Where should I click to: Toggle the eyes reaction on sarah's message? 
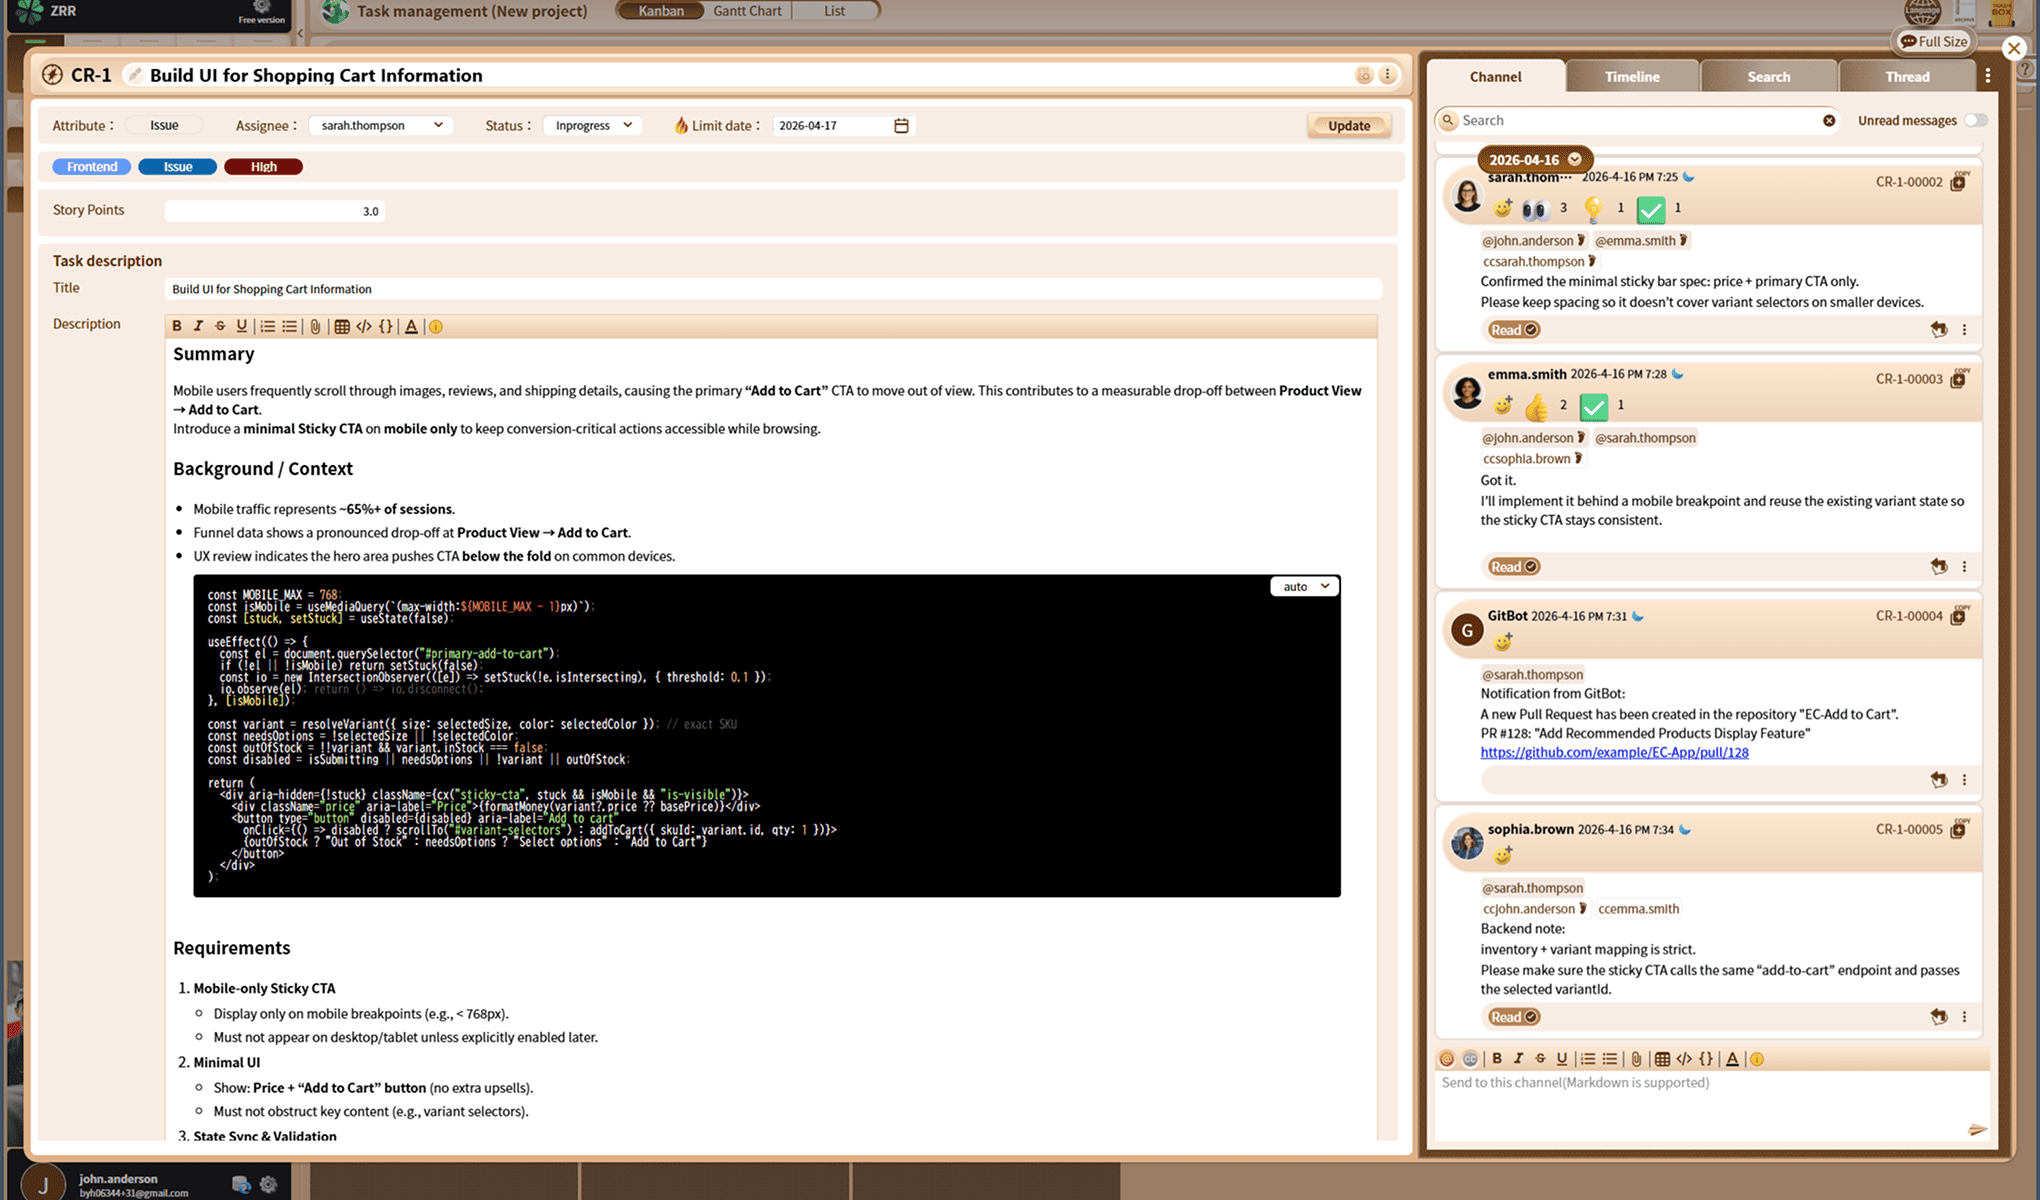[x=1534, y=208]
